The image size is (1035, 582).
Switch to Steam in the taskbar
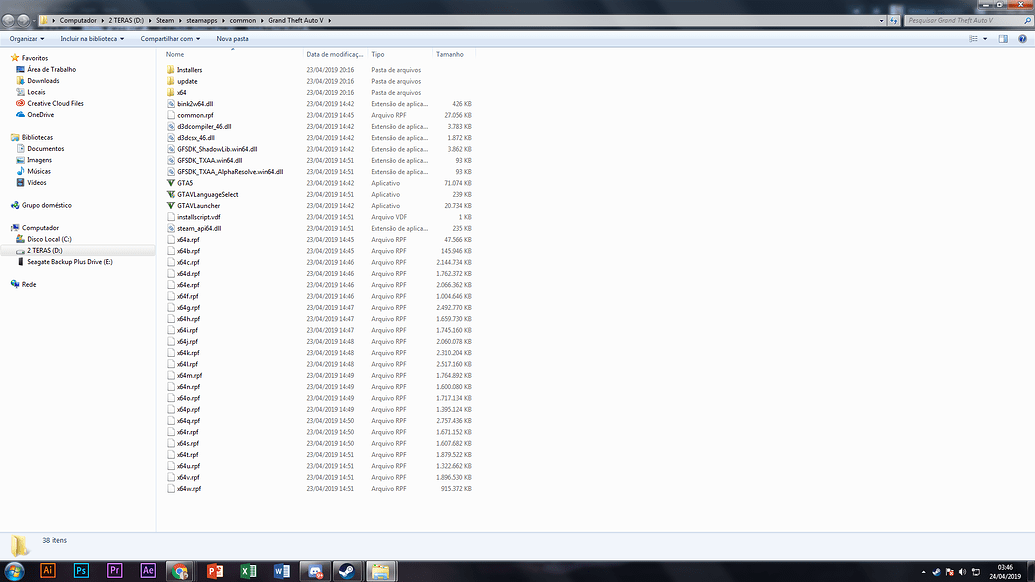click(347, 571)
